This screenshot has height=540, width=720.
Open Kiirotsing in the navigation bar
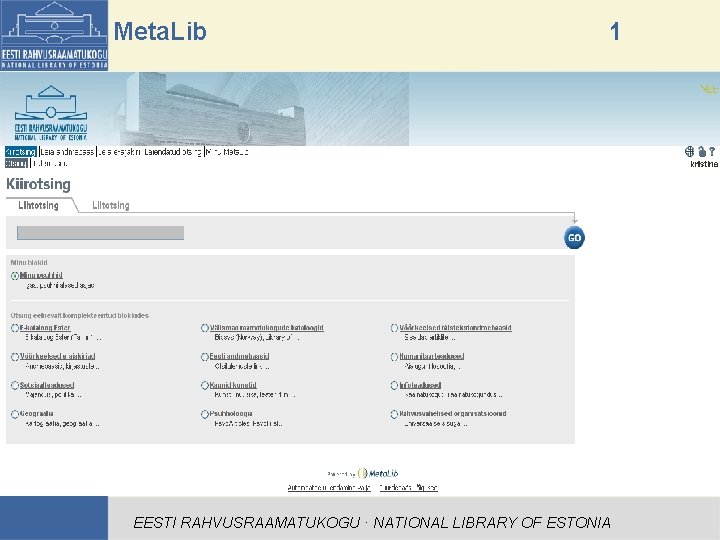pyautogui.click(x=21, y=152)
